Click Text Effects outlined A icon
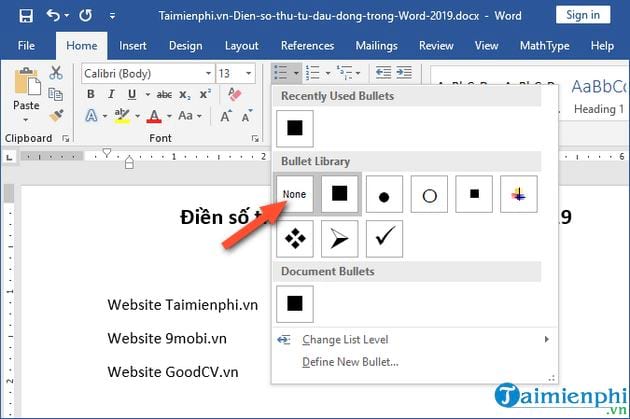The height and width of the screenshot is (419, 630). coord(92,116)
